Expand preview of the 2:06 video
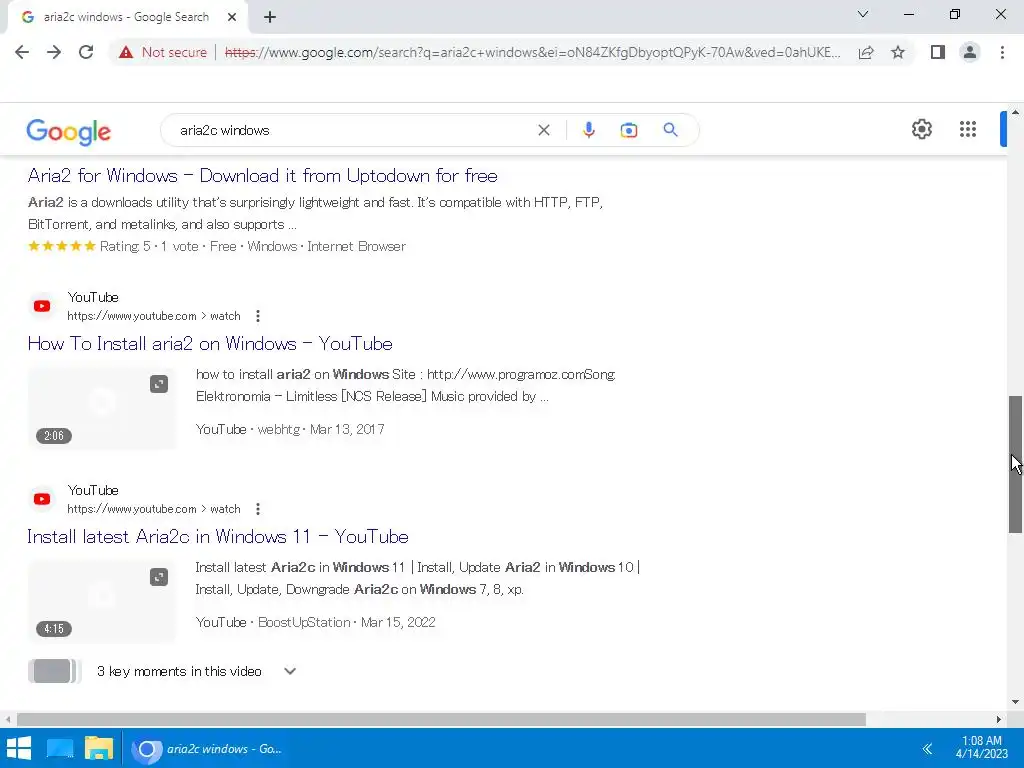The image size is (1024, 768). pos(159,384)
